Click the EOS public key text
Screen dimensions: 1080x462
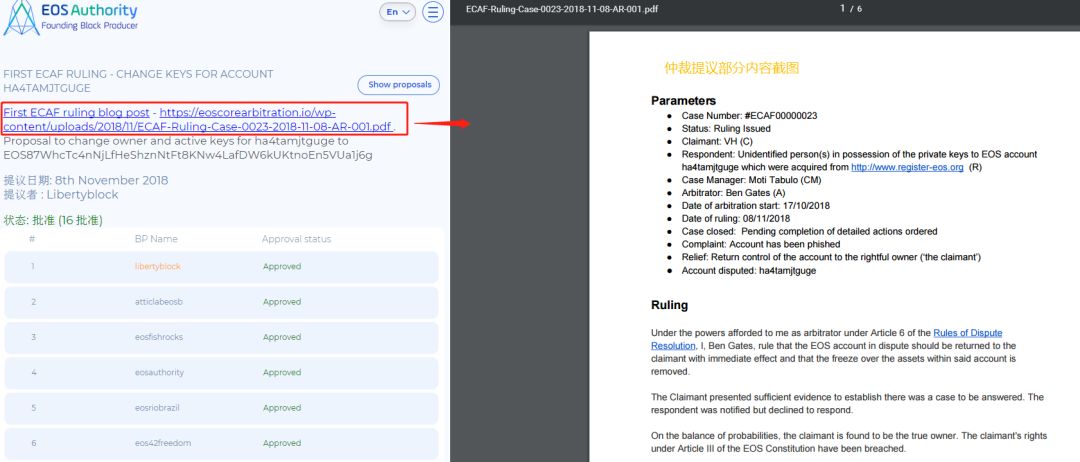(x=188, y=156)
